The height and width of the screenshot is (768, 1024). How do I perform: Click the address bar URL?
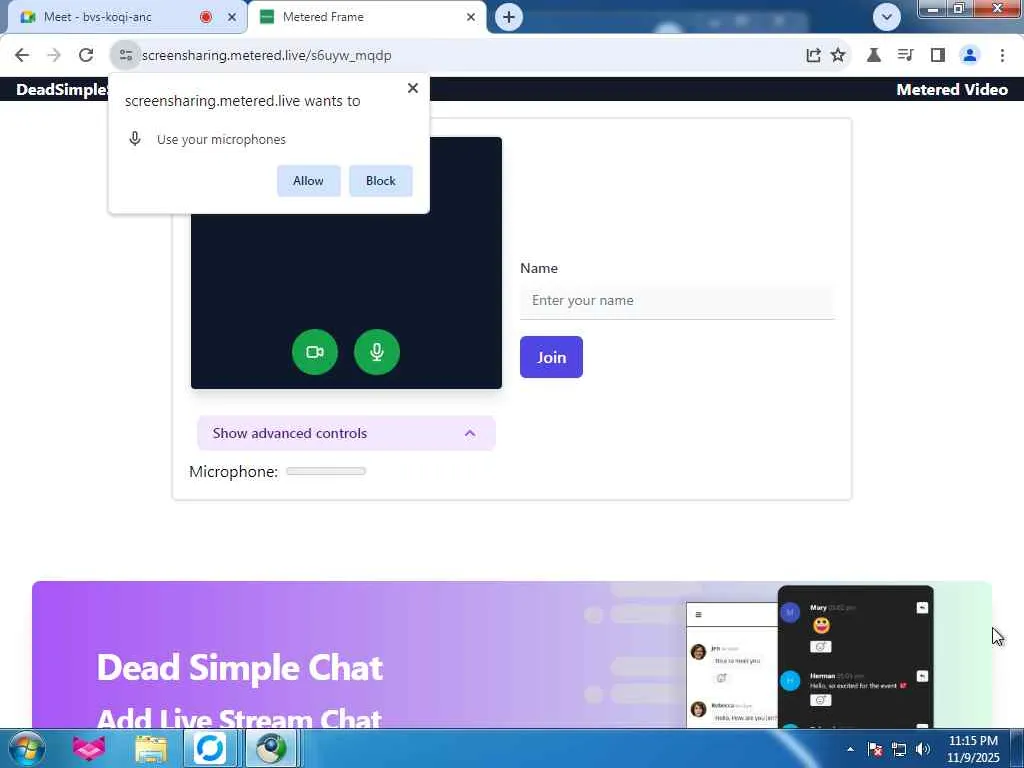click(x=266, y=56)
